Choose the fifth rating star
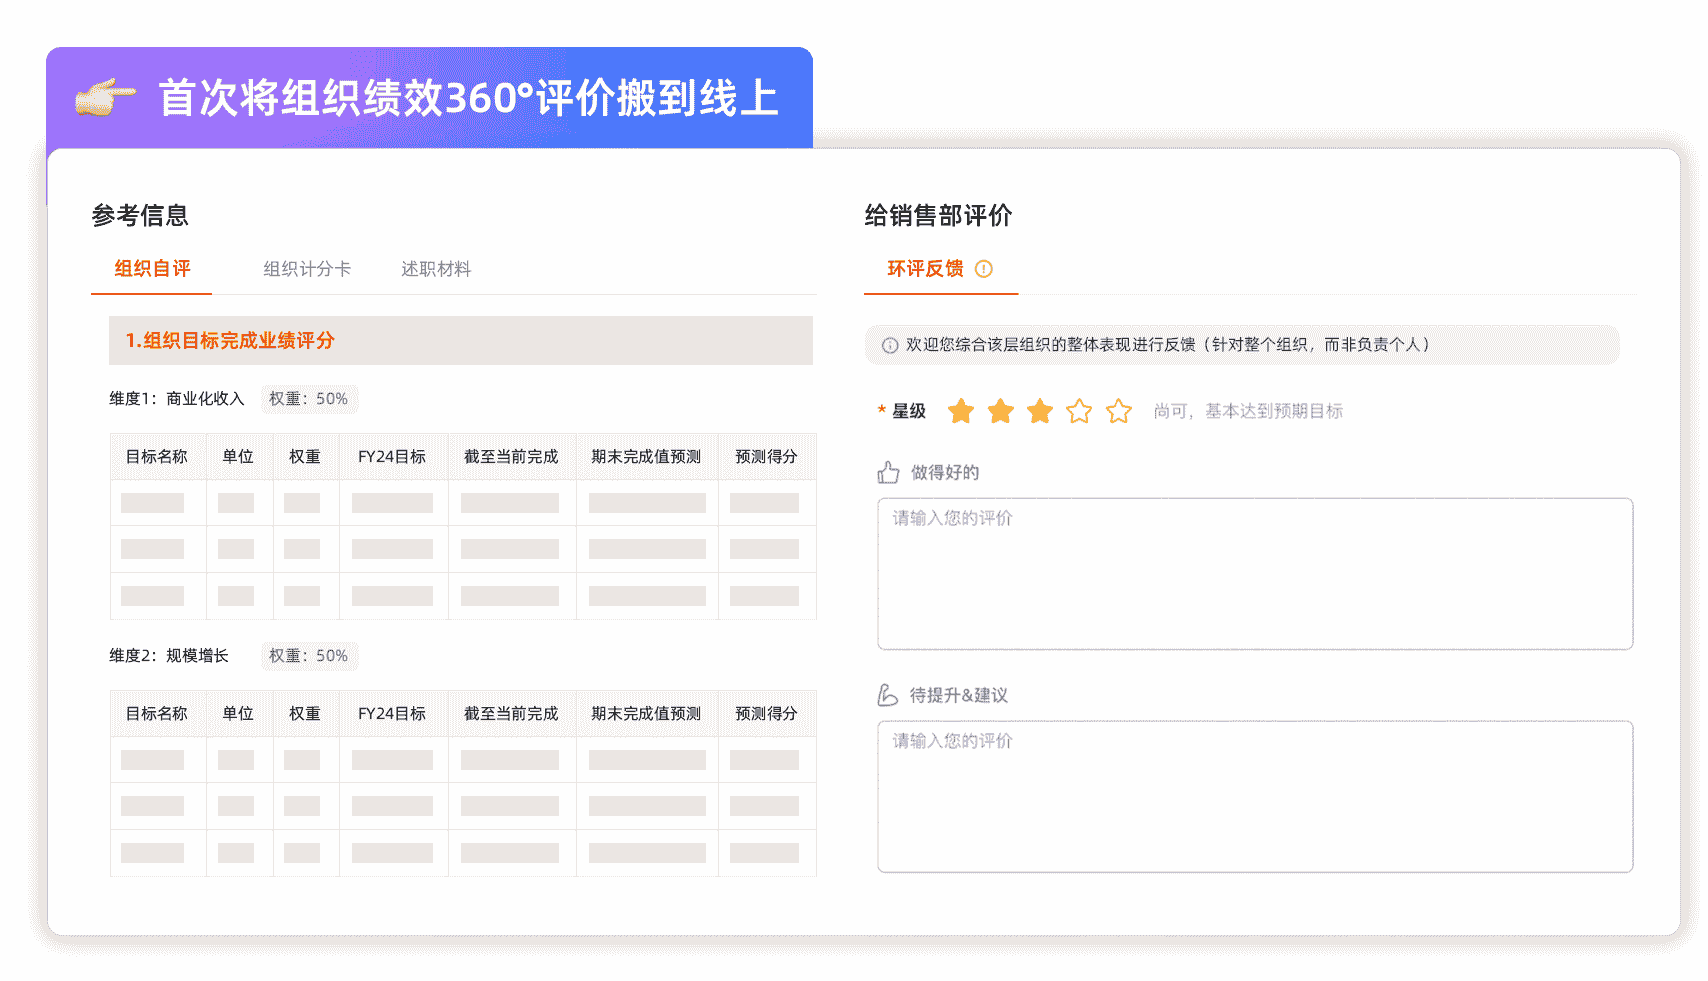 (1119, 411)
